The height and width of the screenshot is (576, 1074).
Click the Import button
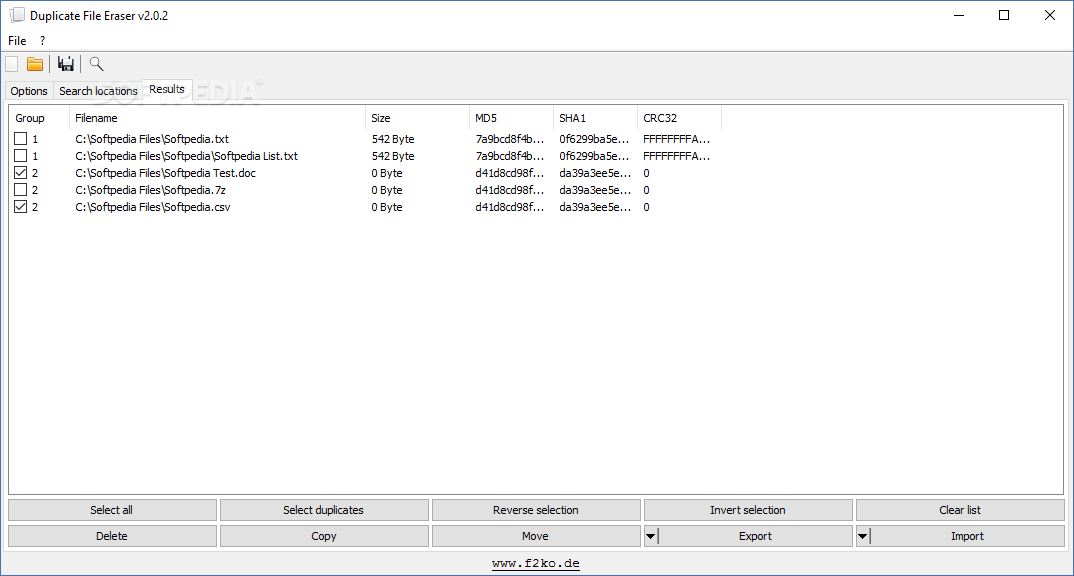[967, 536]
